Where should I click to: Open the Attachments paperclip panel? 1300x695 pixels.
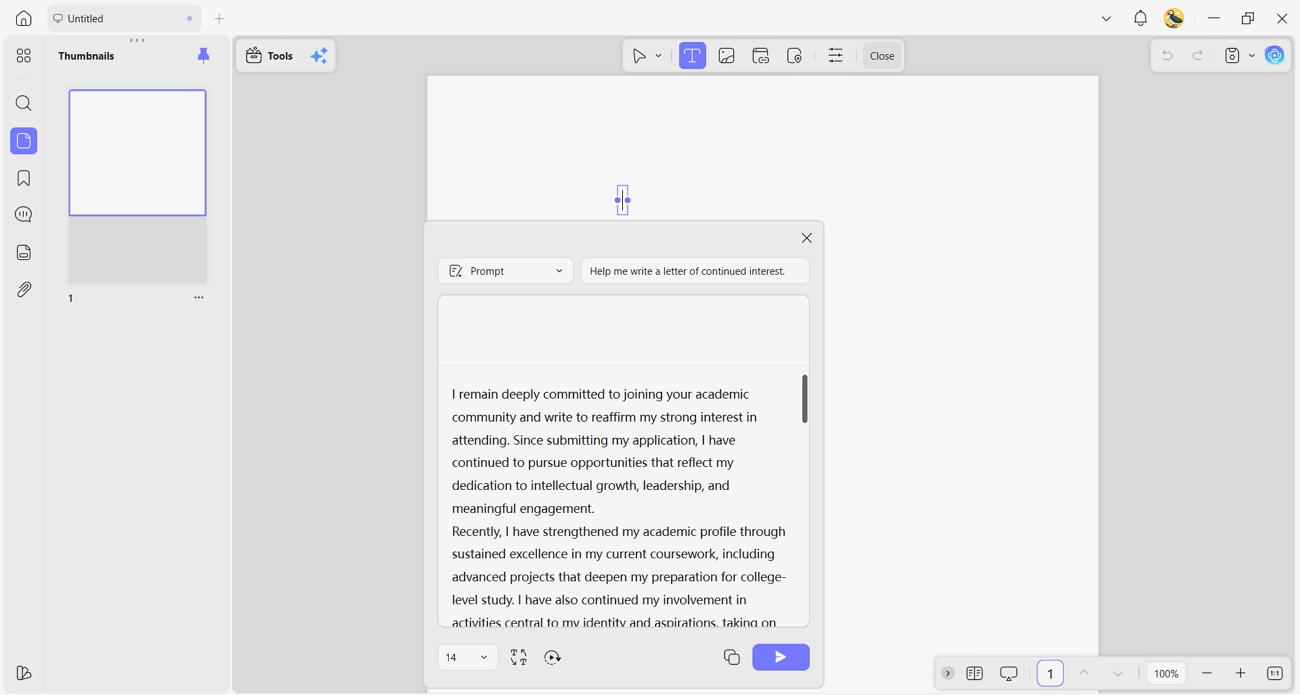[24, 290]
